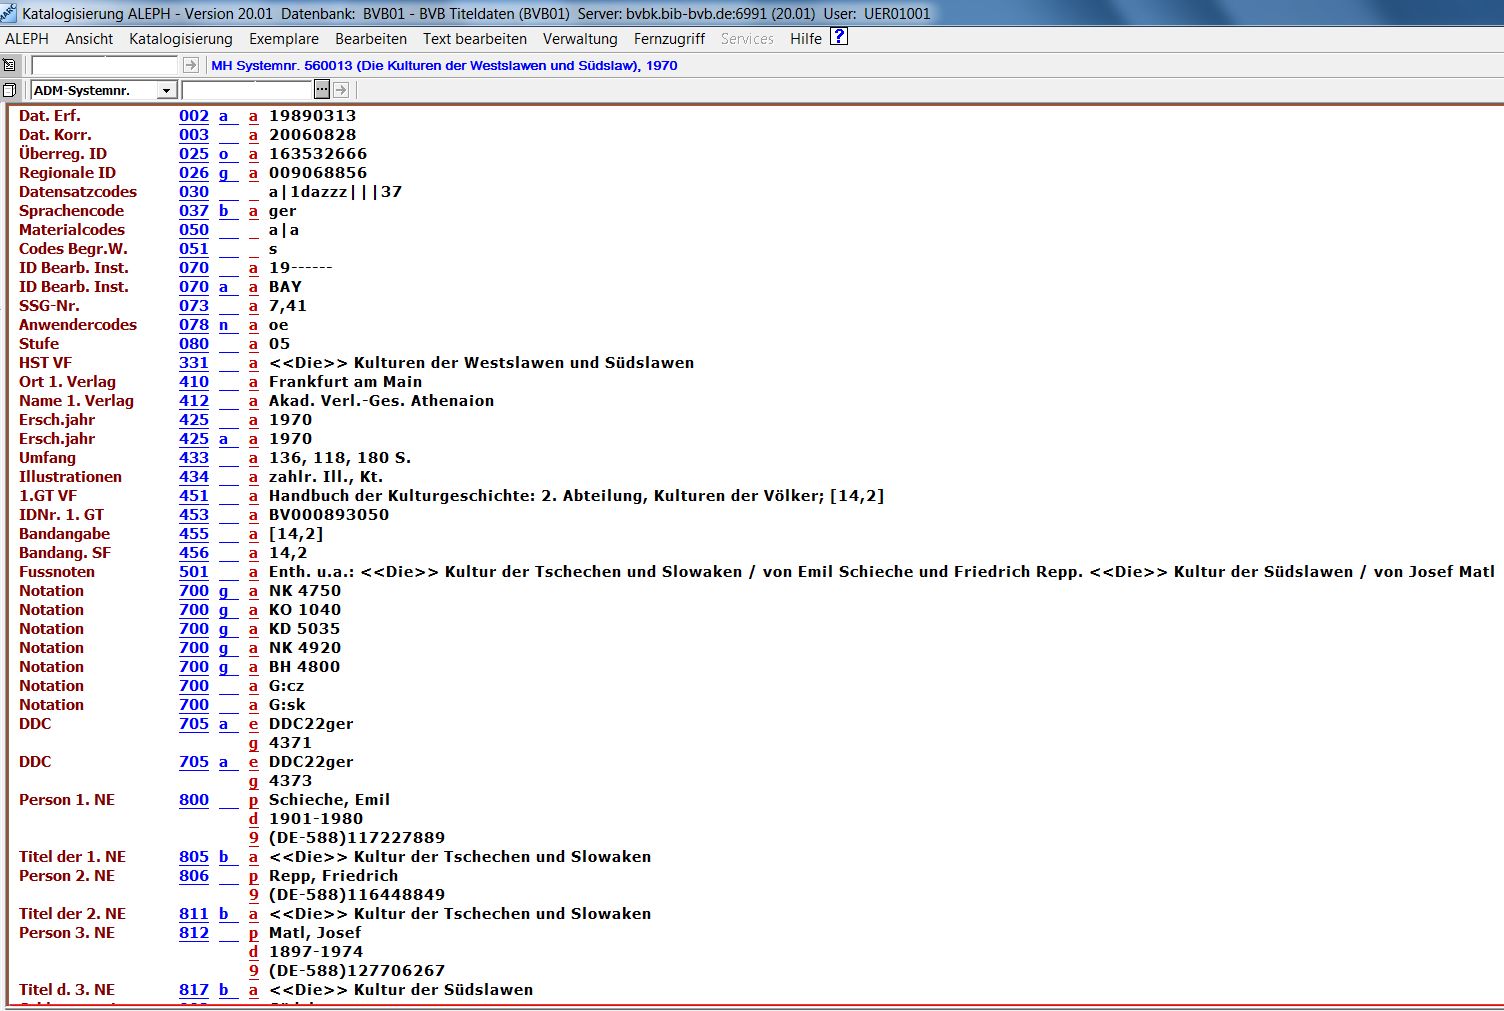Click the blue Help question mark icon
1504x1011 pixels.
839,37
